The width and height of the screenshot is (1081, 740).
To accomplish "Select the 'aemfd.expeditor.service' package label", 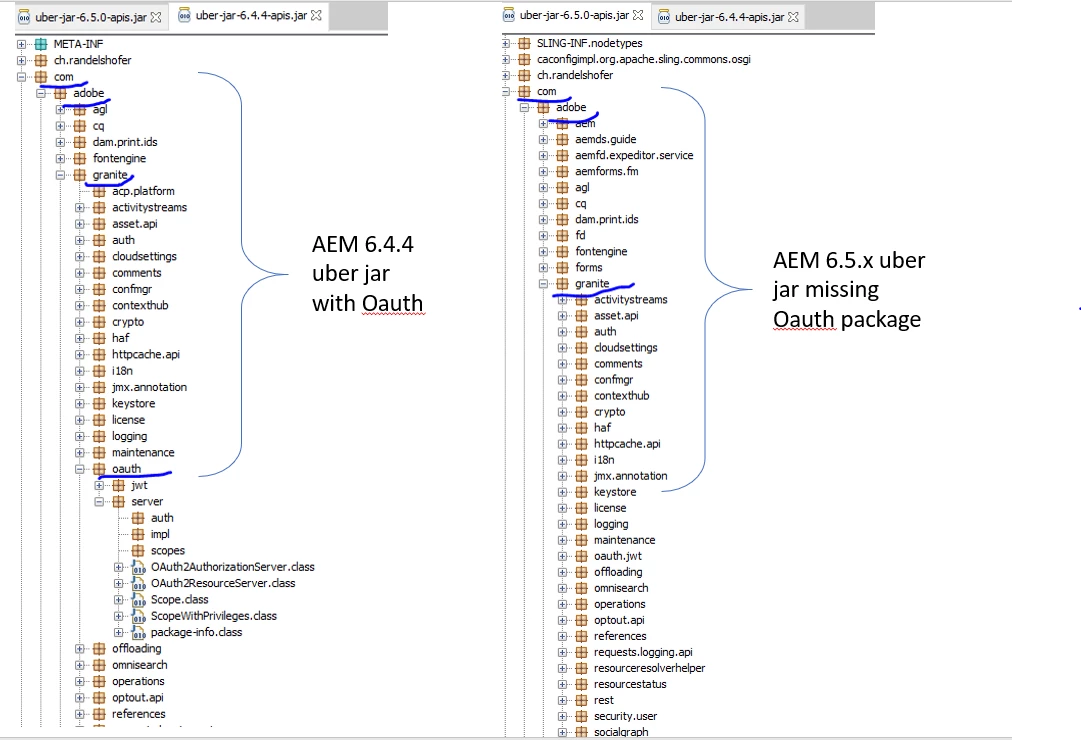I will (x=634, y=155).
